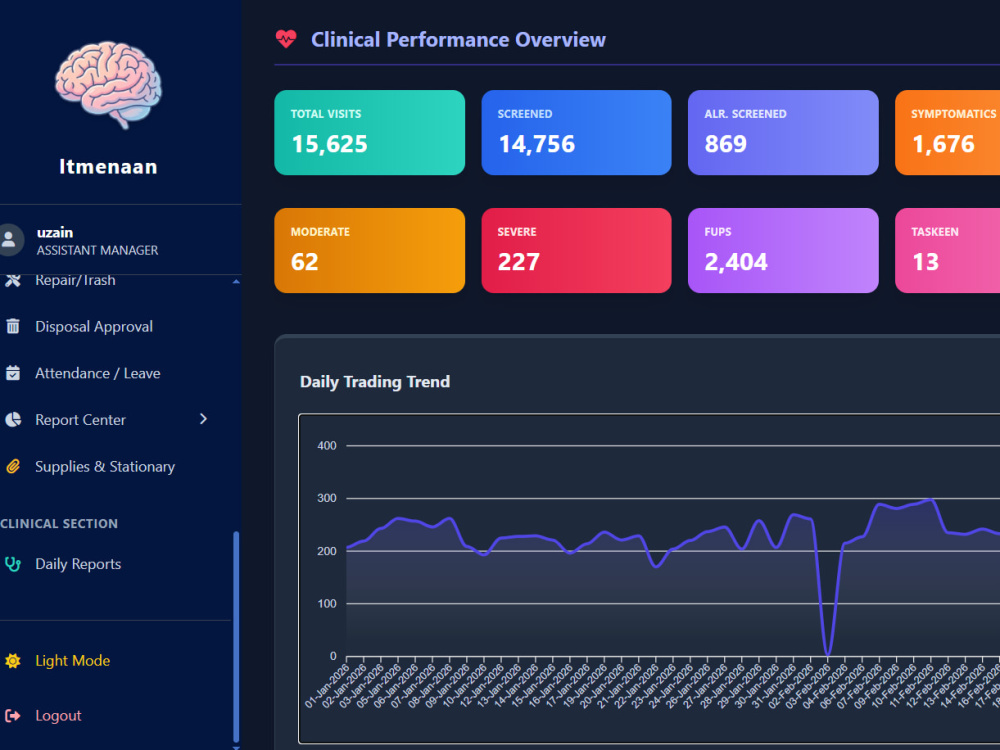
Task: Open Daily Reports in Clinical Section
Action: (78, 564)
